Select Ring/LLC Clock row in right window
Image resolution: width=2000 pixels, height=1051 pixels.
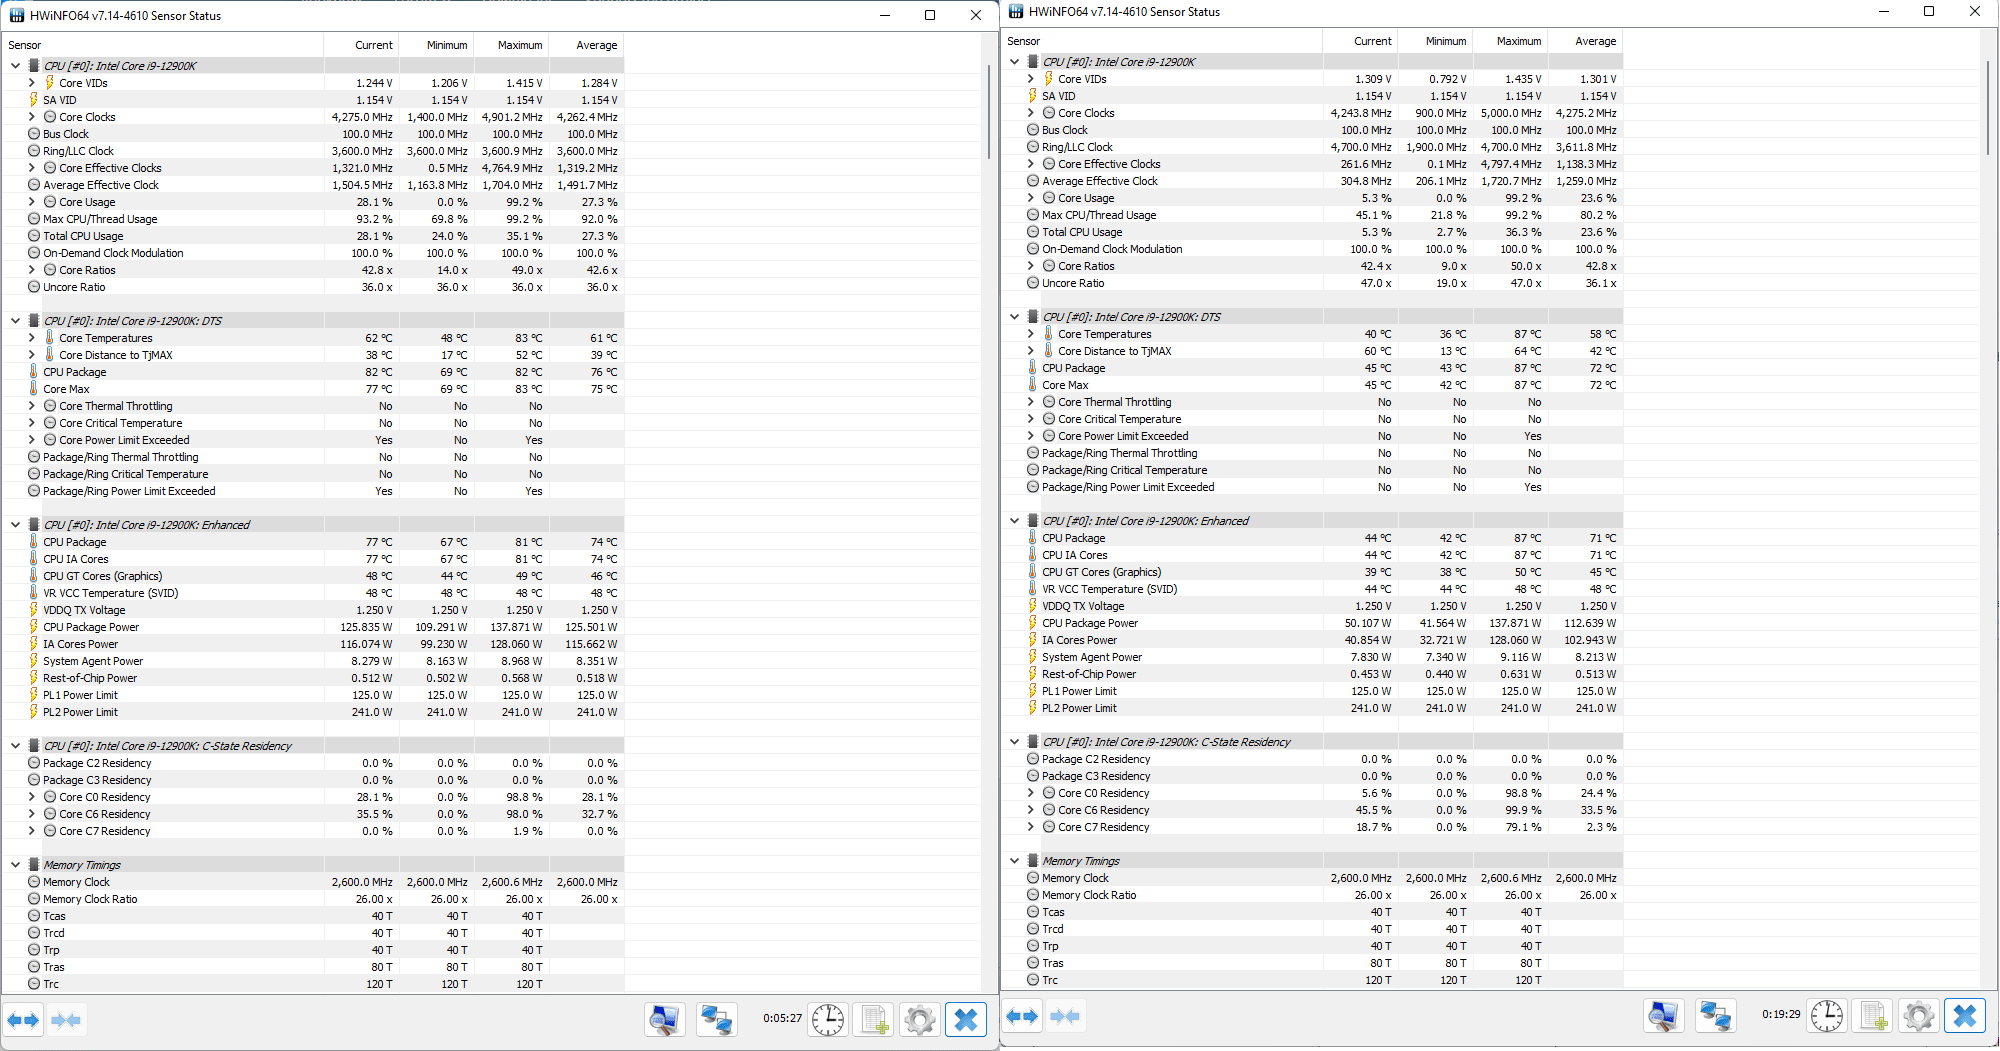point(1312,147)
